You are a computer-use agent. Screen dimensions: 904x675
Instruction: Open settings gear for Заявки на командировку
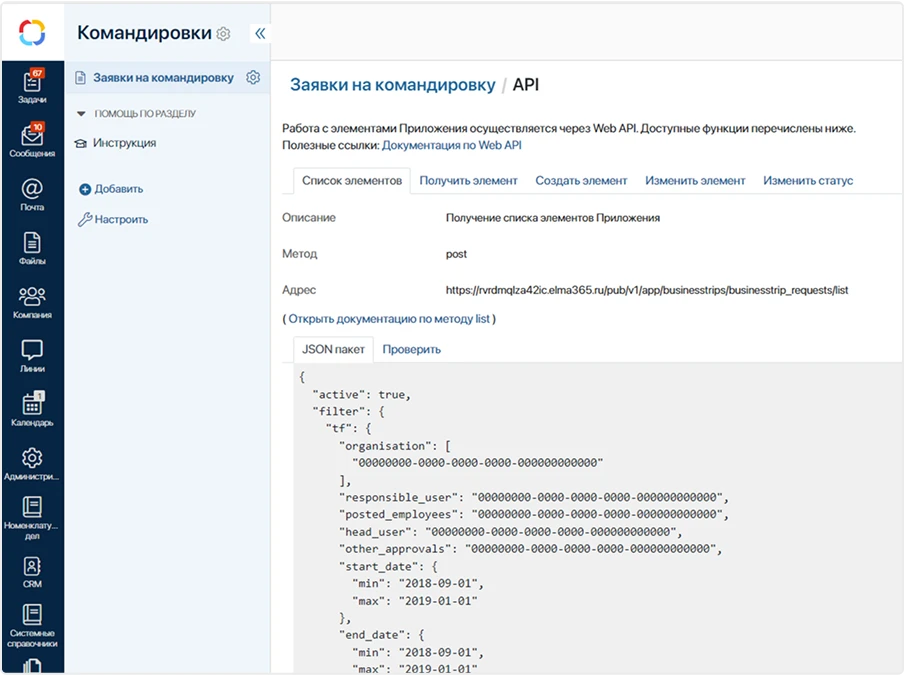point(253,77)
